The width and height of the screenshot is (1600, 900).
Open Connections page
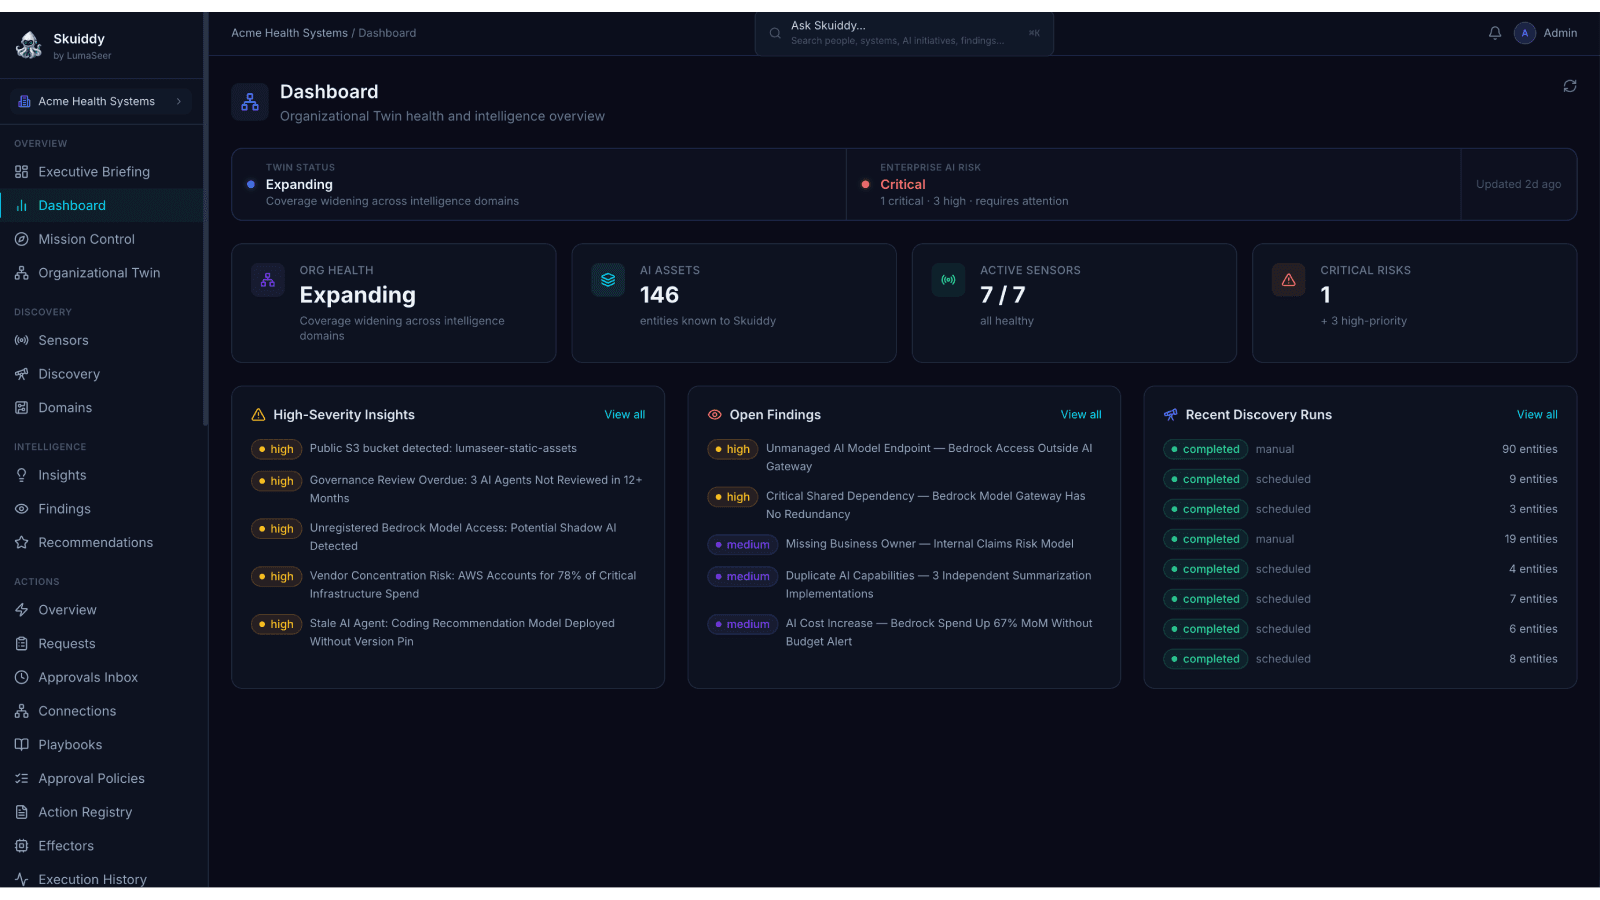pyautogui.click(x=101, y=711)
